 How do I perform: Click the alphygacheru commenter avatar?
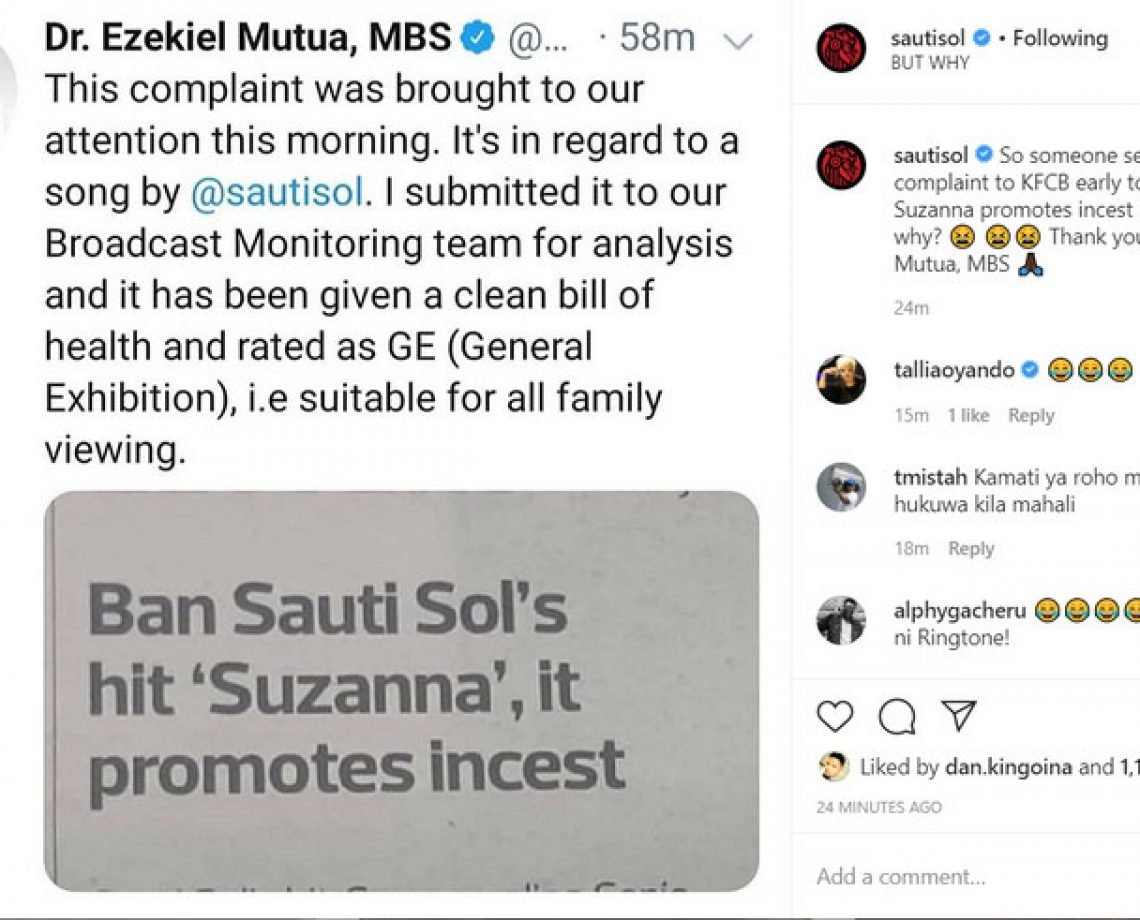click(840, 621)
